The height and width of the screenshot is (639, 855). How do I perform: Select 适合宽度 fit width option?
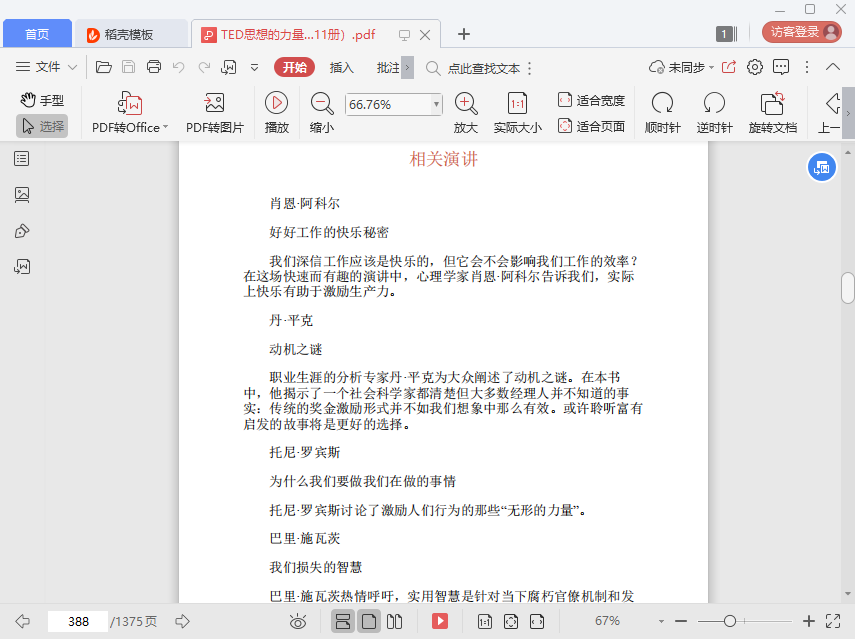tap(592, 100)
